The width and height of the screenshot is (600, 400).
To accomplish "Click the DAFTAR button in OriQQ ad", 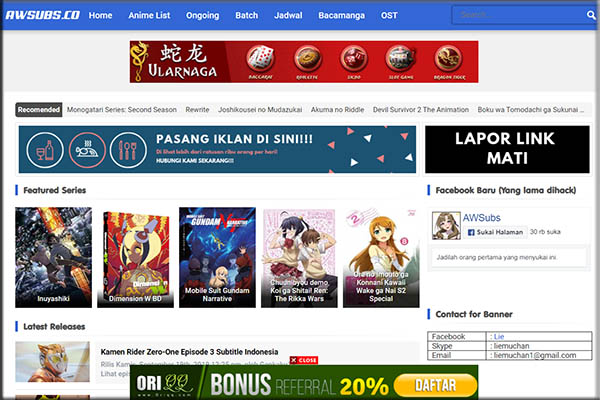I will [x=435, y=385].
